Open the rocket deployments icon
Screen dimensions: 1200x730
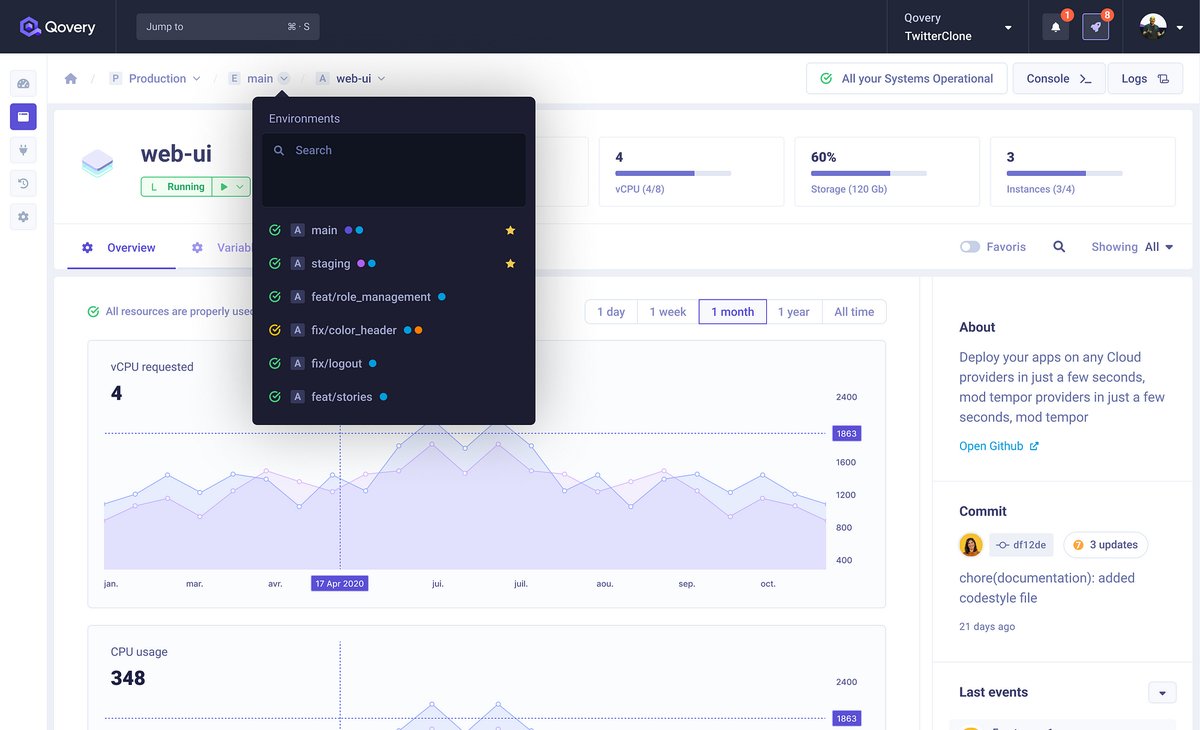(x=1096, y=27)
